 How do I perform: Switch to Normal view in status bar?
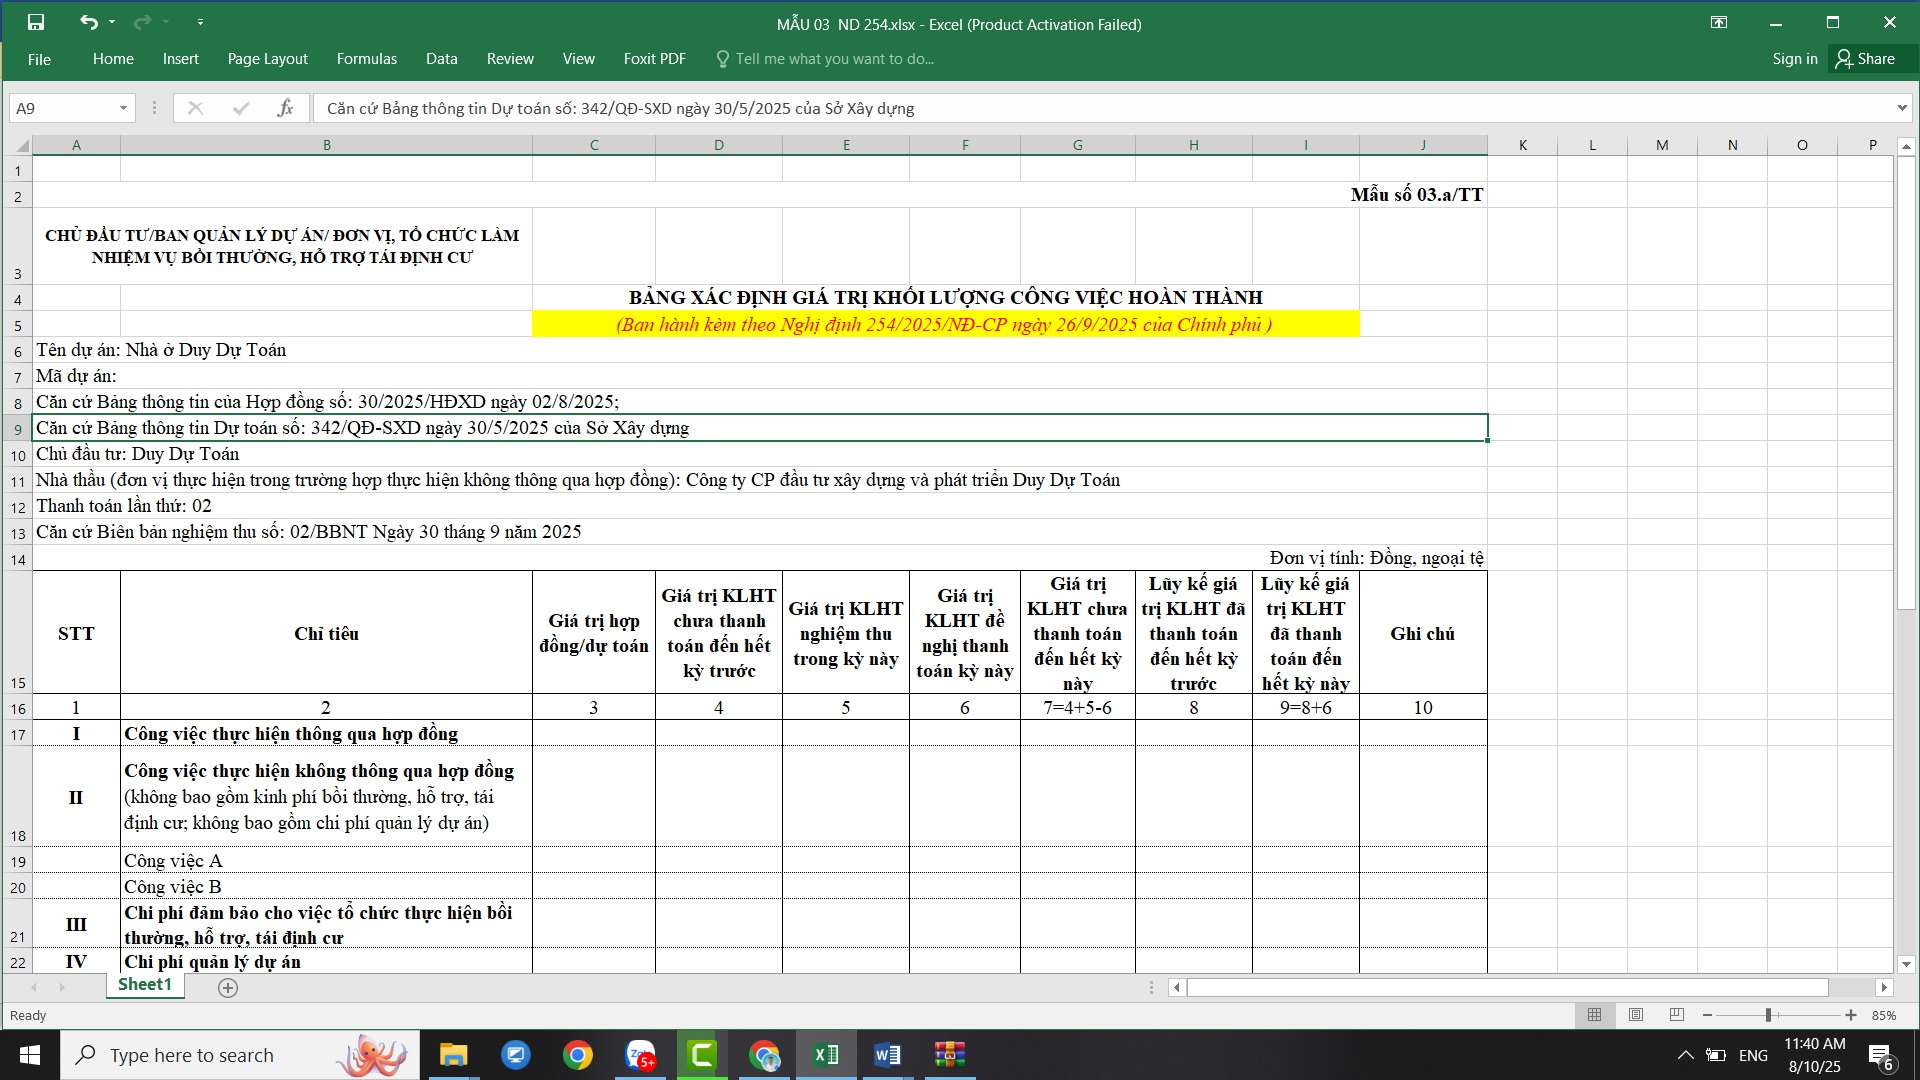click(1594, 1015)
